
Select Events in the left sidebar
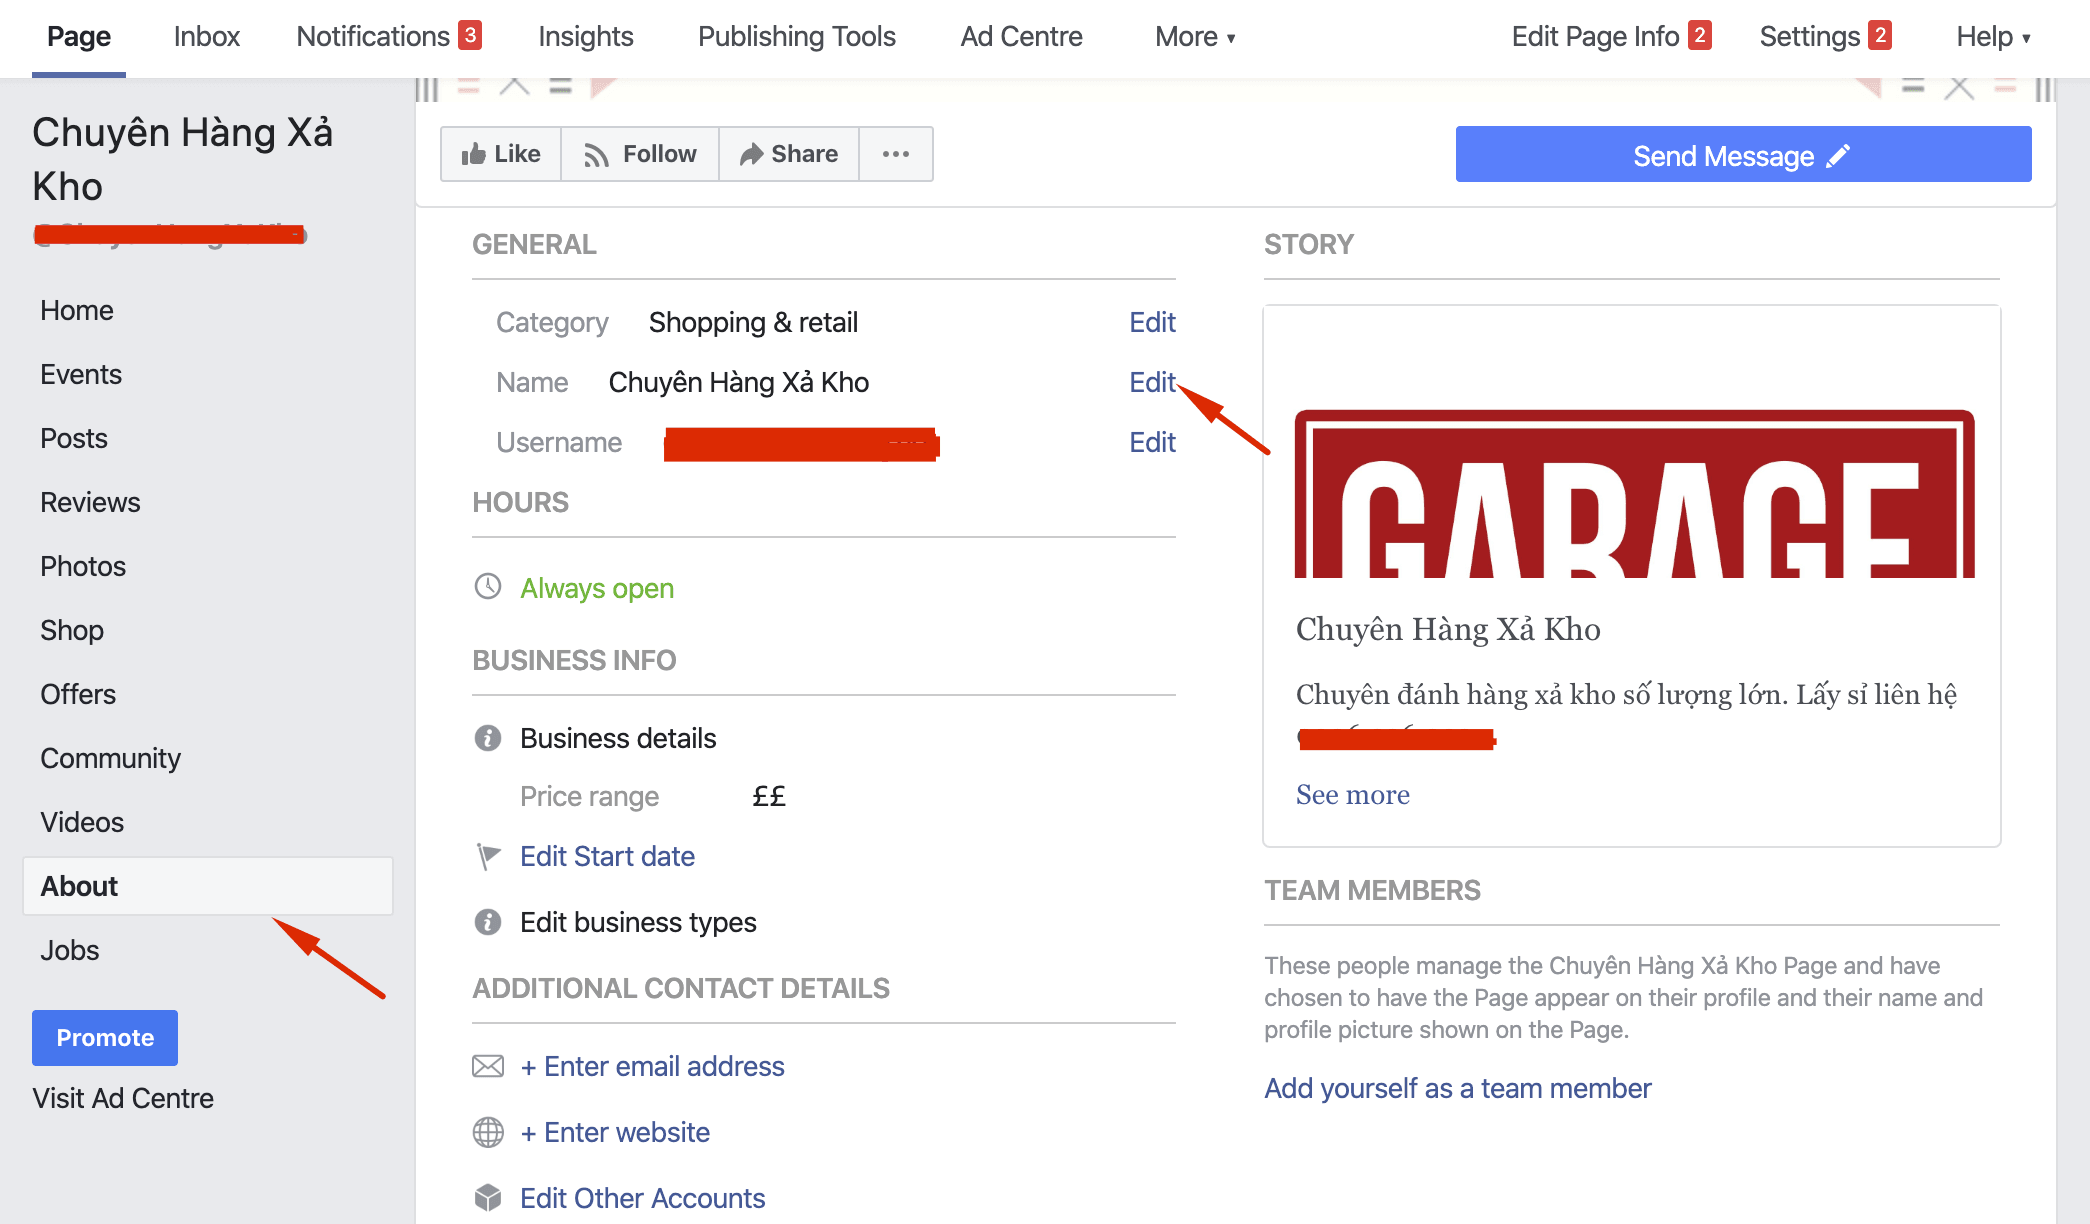click(81, 374)
